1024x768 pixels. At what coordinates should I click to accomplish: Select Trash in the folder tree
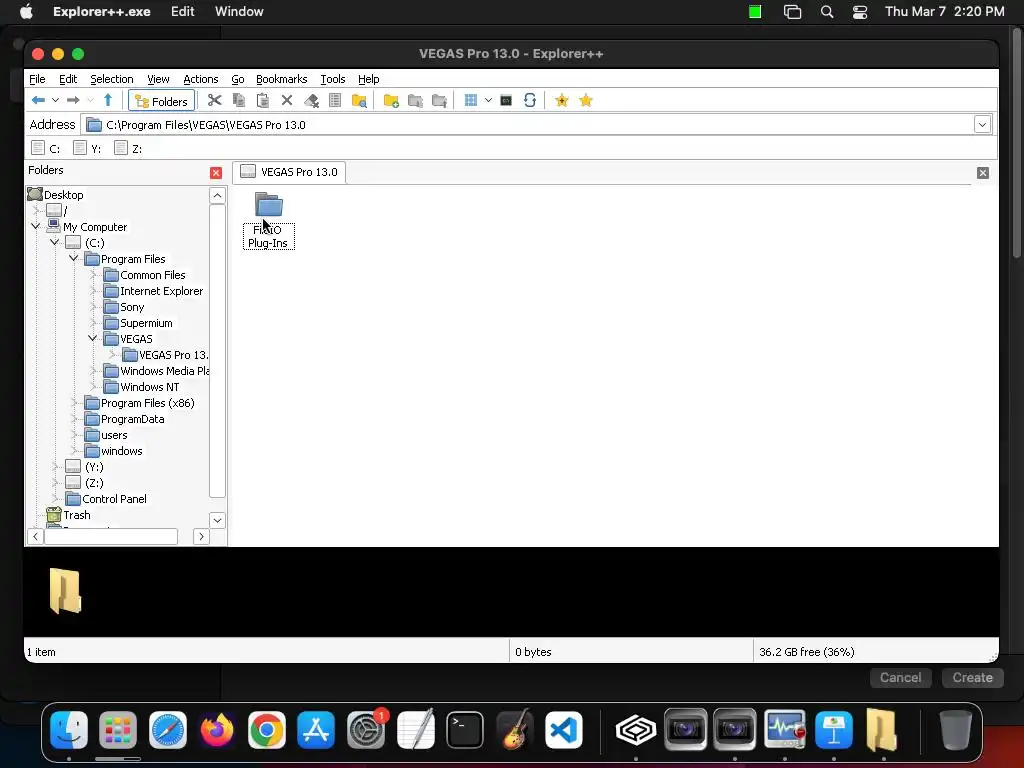coord(76,515)
